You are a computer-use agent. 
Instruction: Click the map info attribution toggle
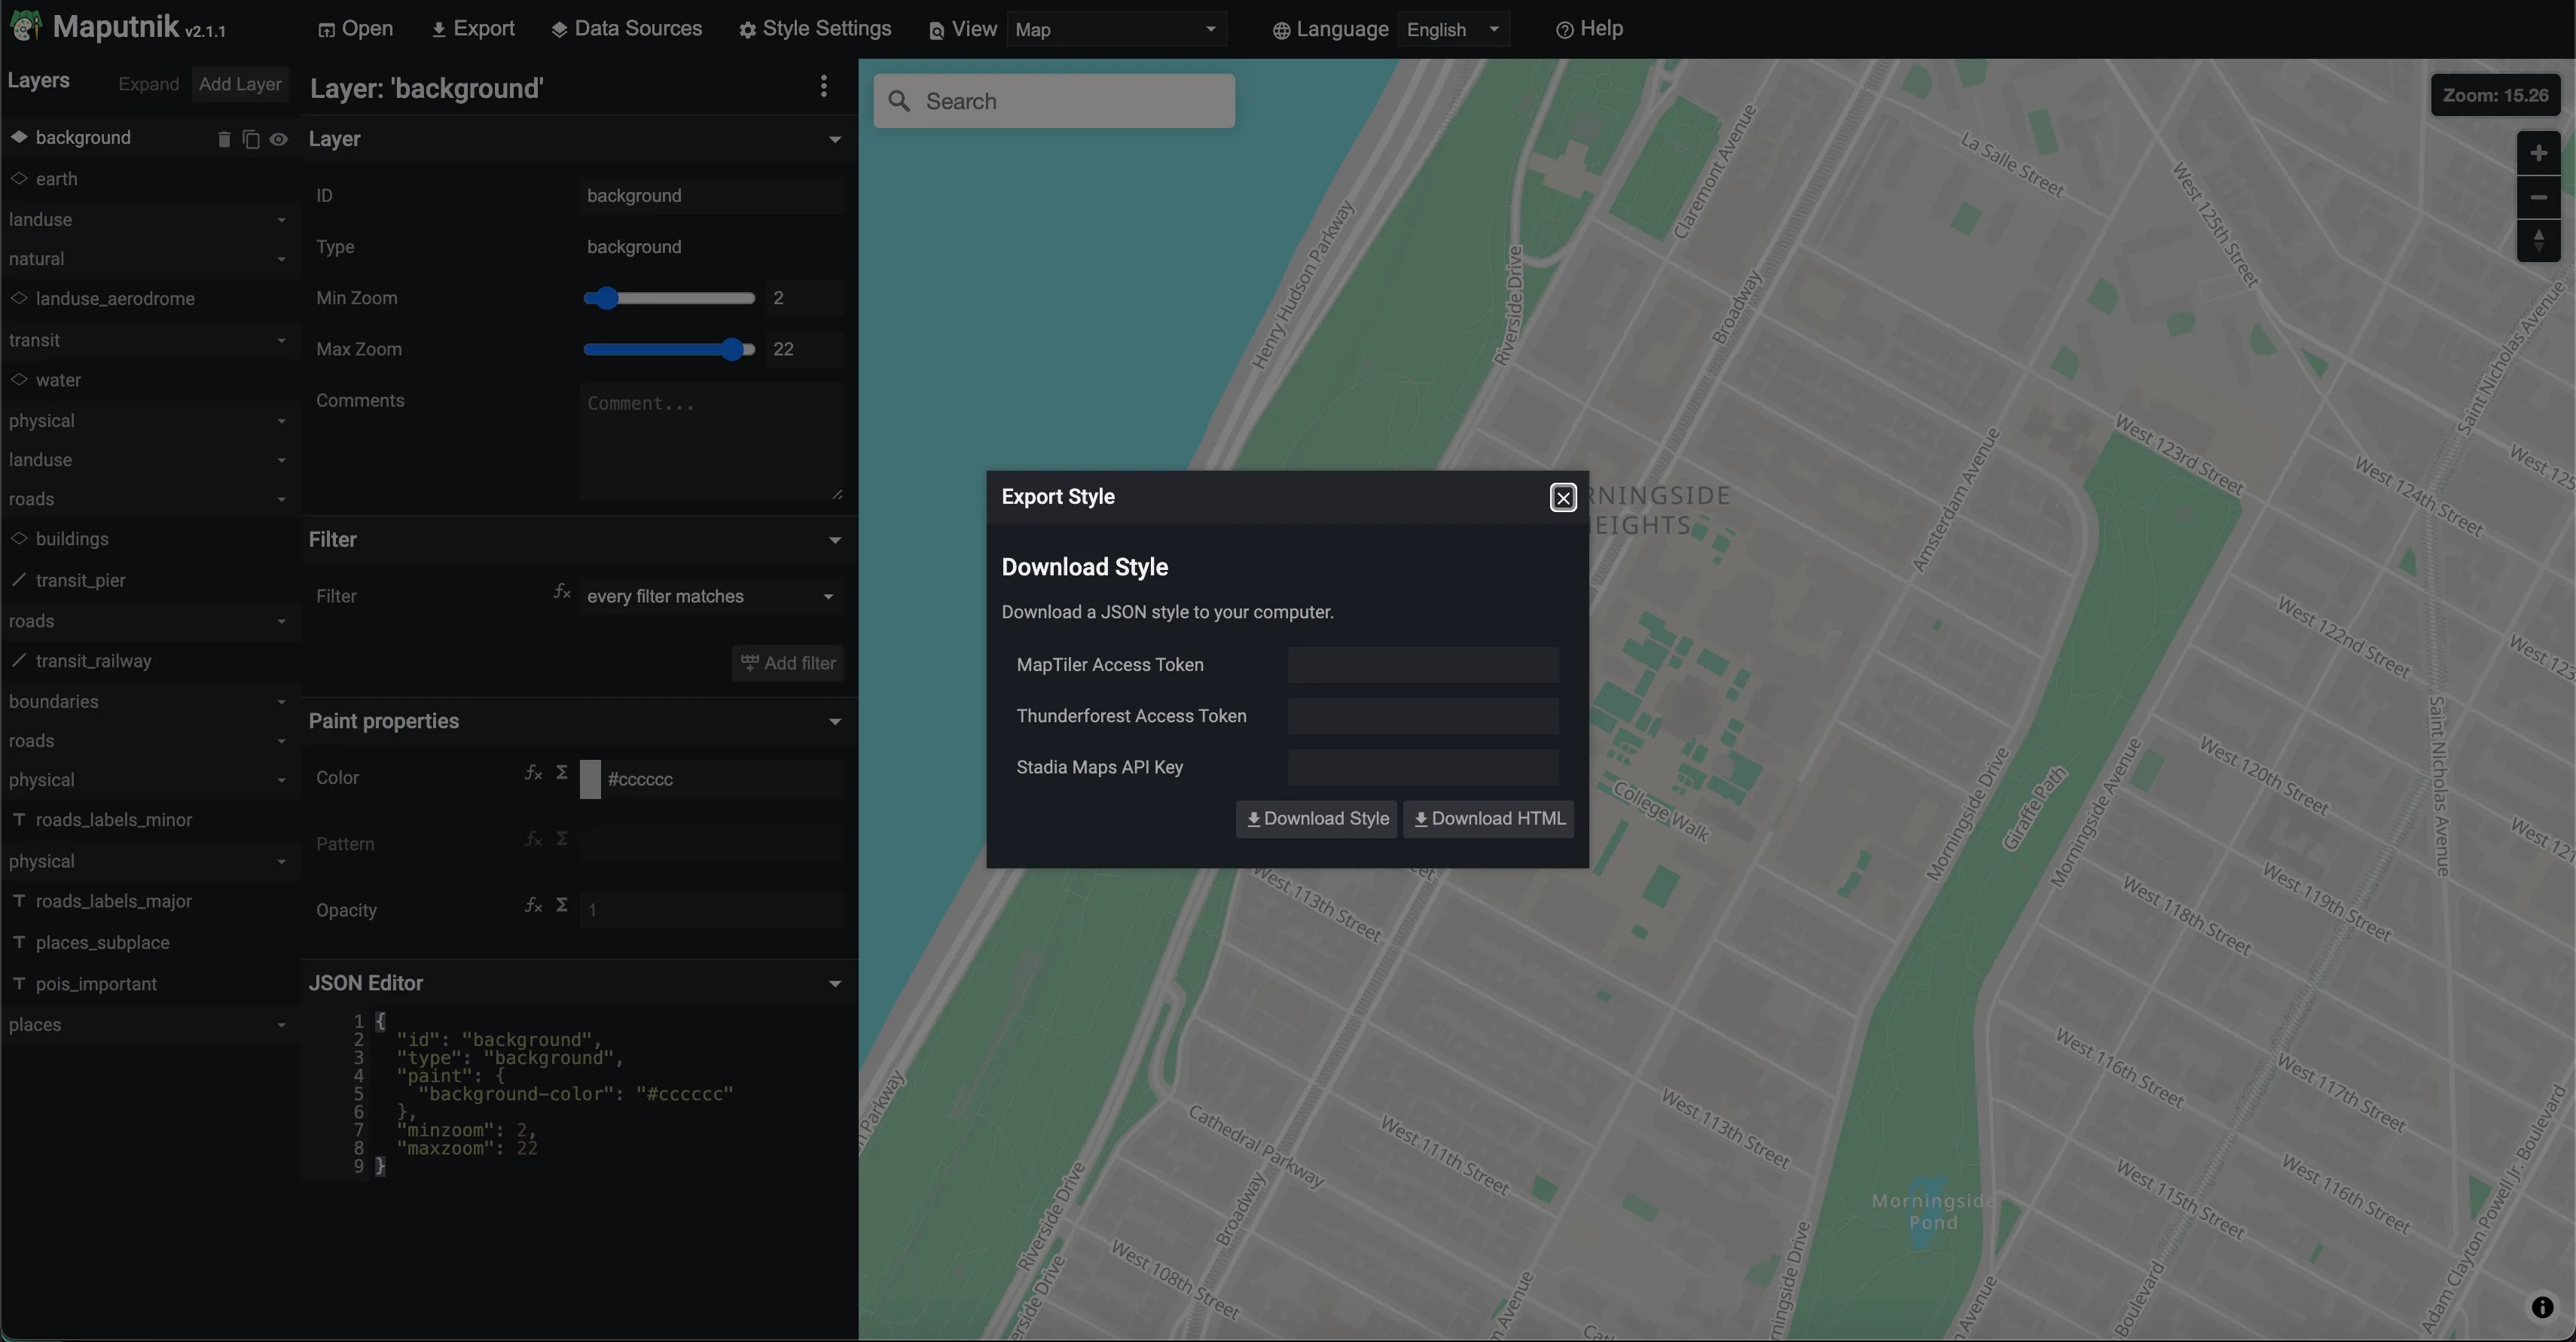coord(2543,1307)
